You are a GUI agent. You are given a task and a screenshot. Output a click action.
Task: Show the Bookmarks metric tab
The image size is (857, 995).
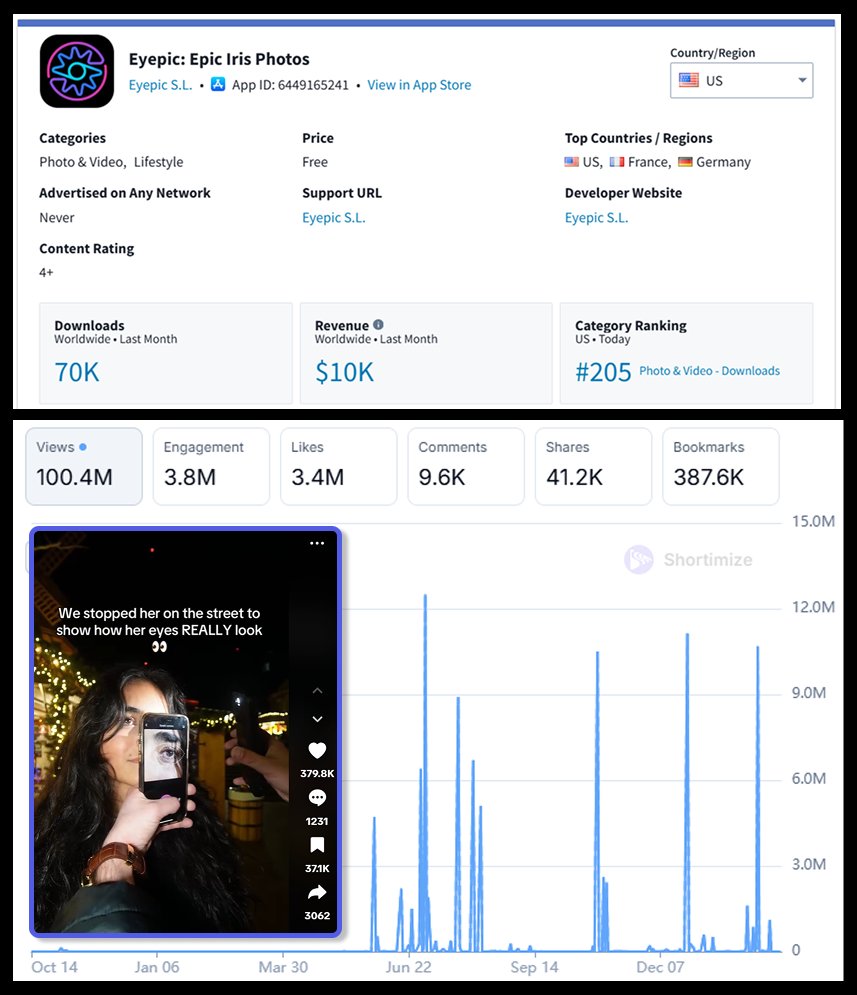pos(720,466)
